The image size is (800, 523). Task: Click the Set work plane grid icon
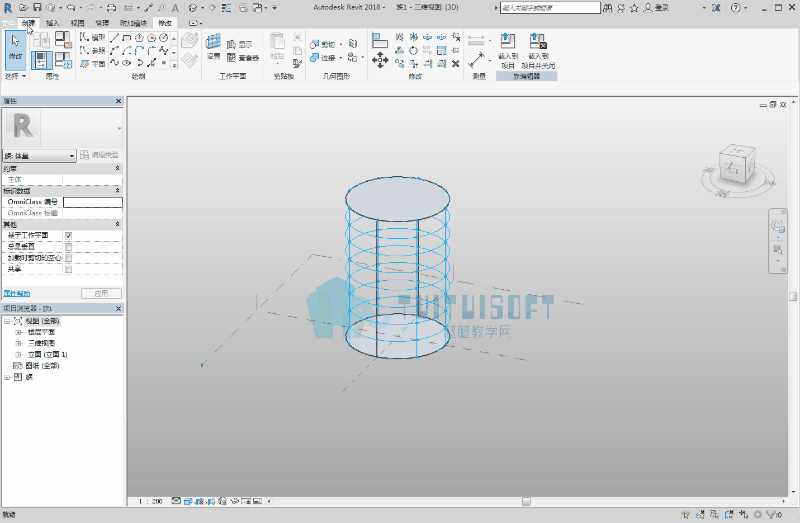tap(213, 42)
